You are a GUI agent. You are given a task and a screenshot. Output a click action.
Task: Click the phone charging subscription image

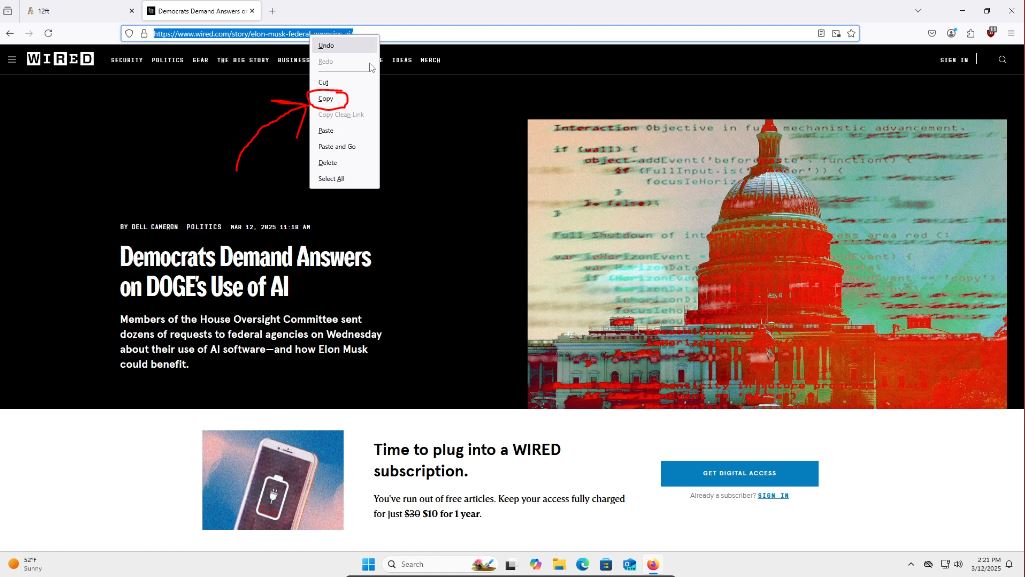point(273,480)
